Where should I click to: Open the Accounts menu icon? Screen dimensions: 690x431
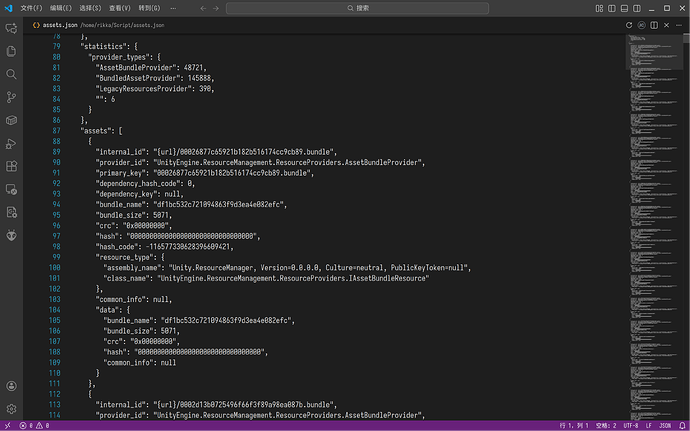(12, 386)
